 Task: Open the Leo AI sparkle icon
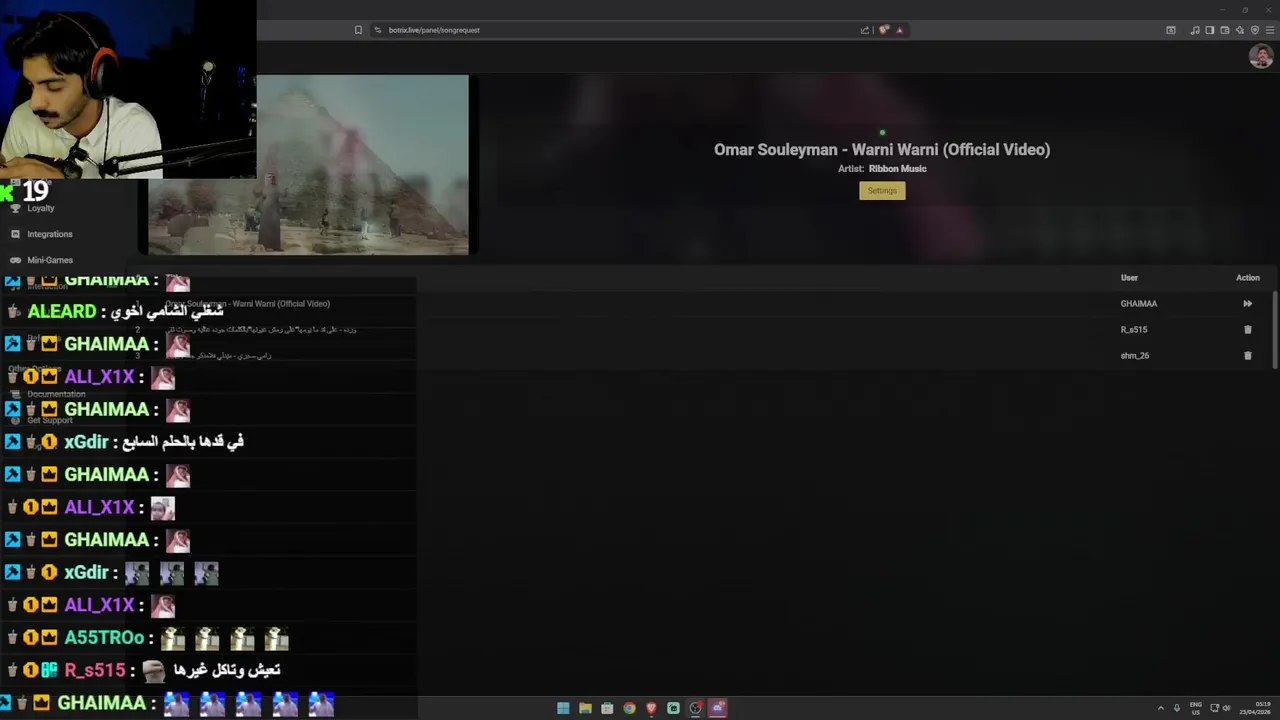(x=1240, y=30)
